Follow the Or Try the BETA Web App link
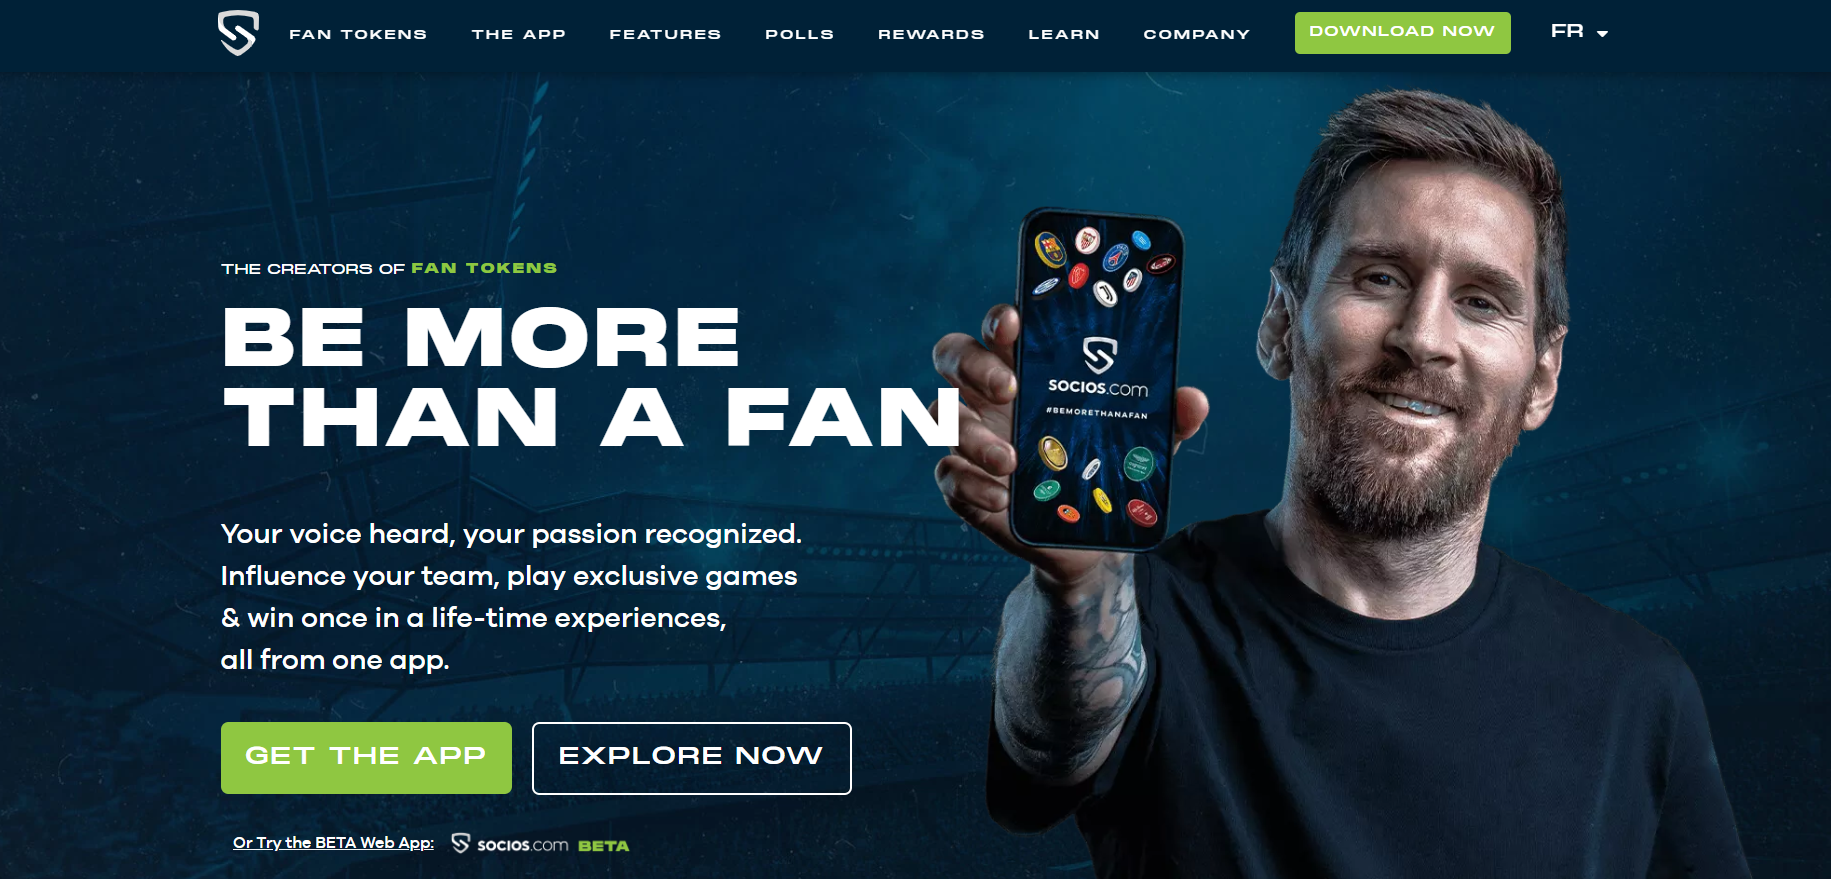 (x=333, y=843)
